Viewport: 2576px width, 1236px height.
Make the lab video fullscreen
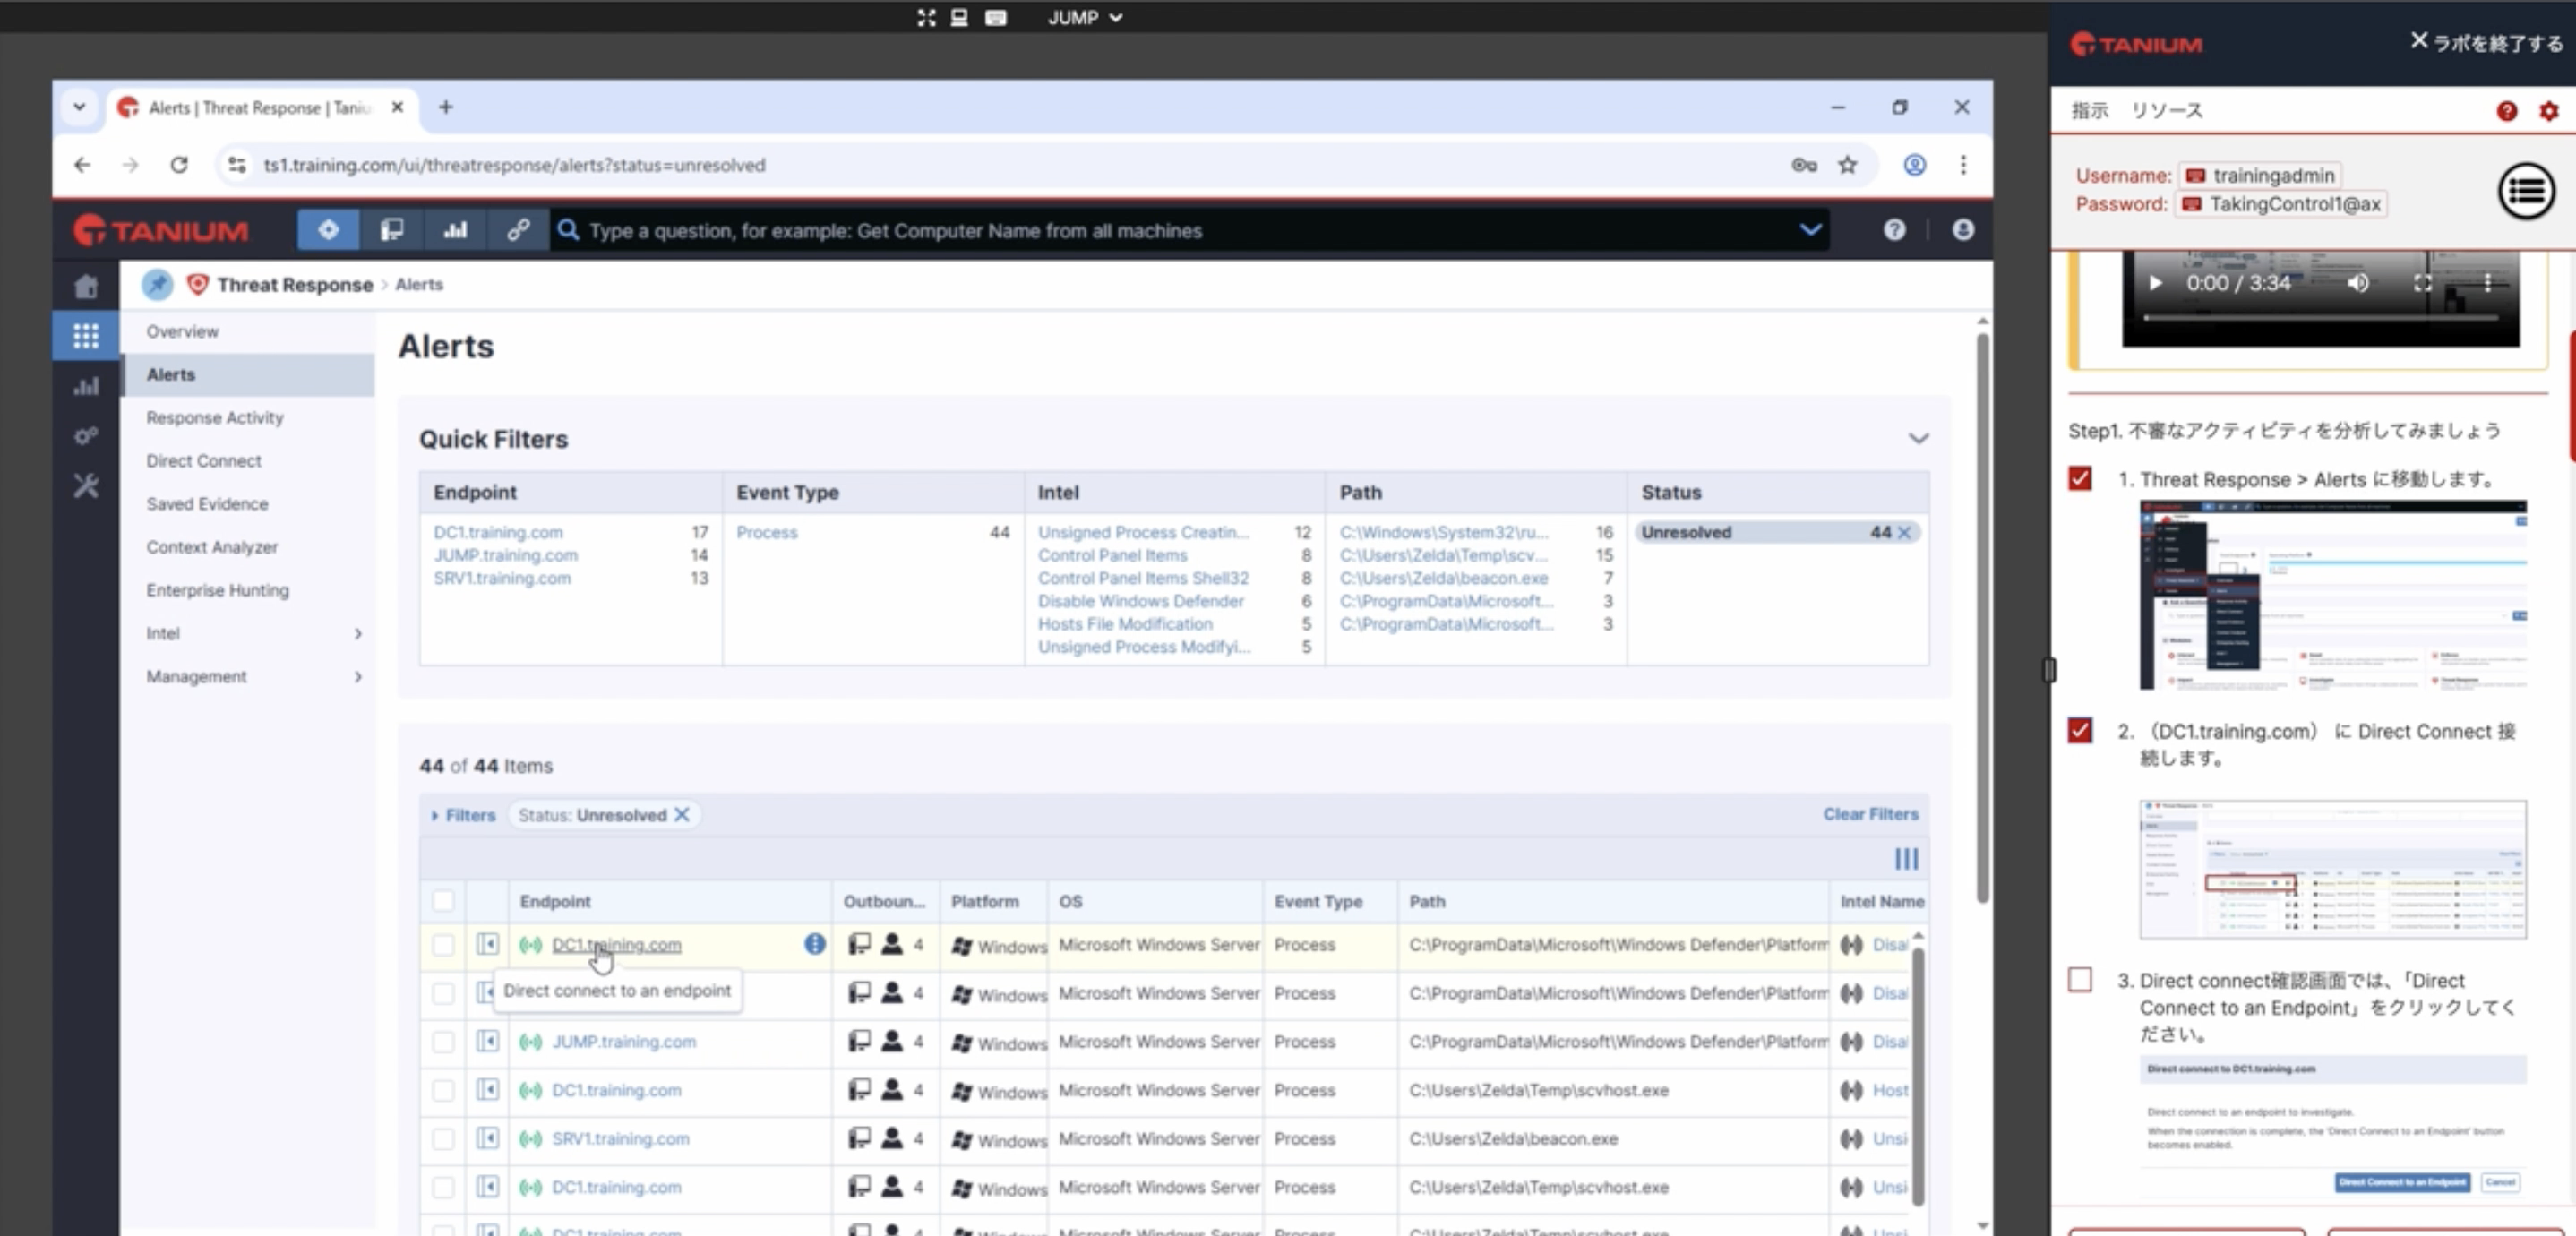[x=2423, y=283]
